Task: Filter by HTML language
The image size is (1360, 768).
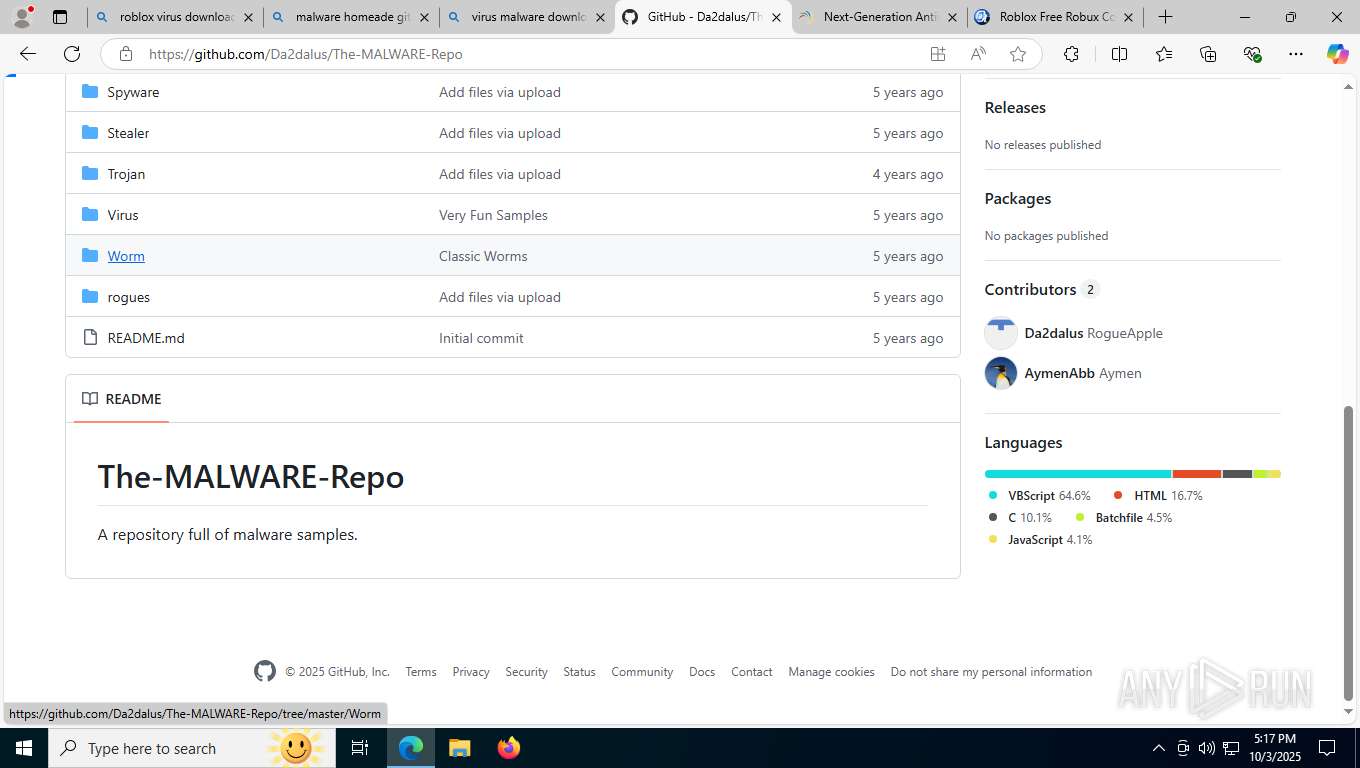Action: pos(1157,496)
